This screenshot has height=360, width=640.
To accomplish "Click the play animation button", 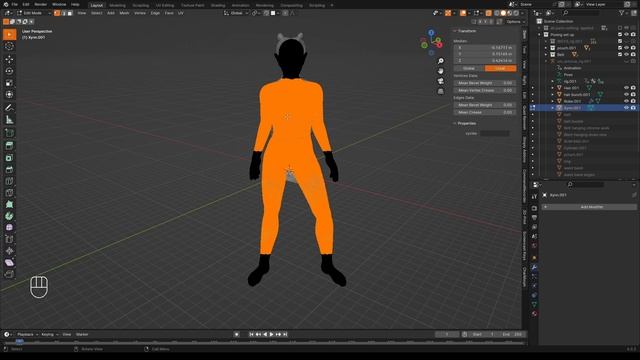I will [x=272, y=334].
